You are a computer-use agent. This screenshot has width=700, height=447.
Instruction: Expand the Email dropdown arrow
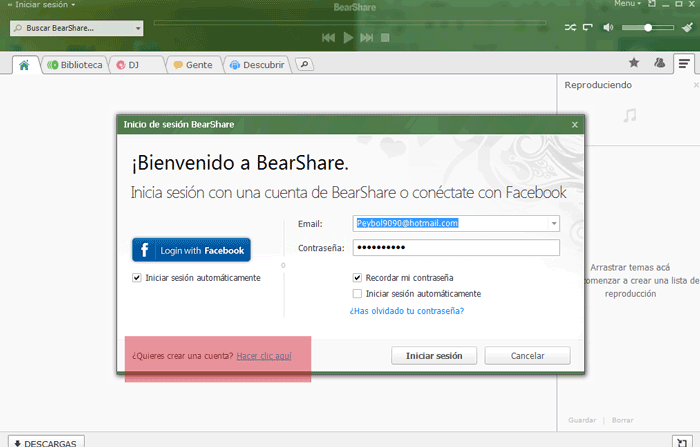[554, 223]
